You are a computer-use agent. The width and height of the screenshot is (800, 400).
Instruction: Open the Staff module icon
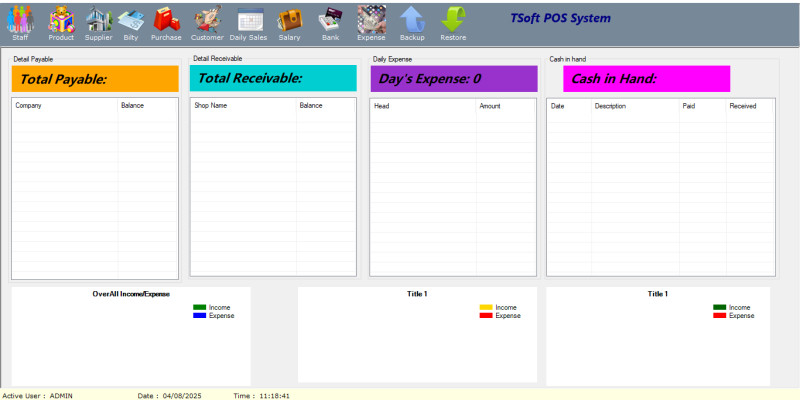tap(20, 19)
